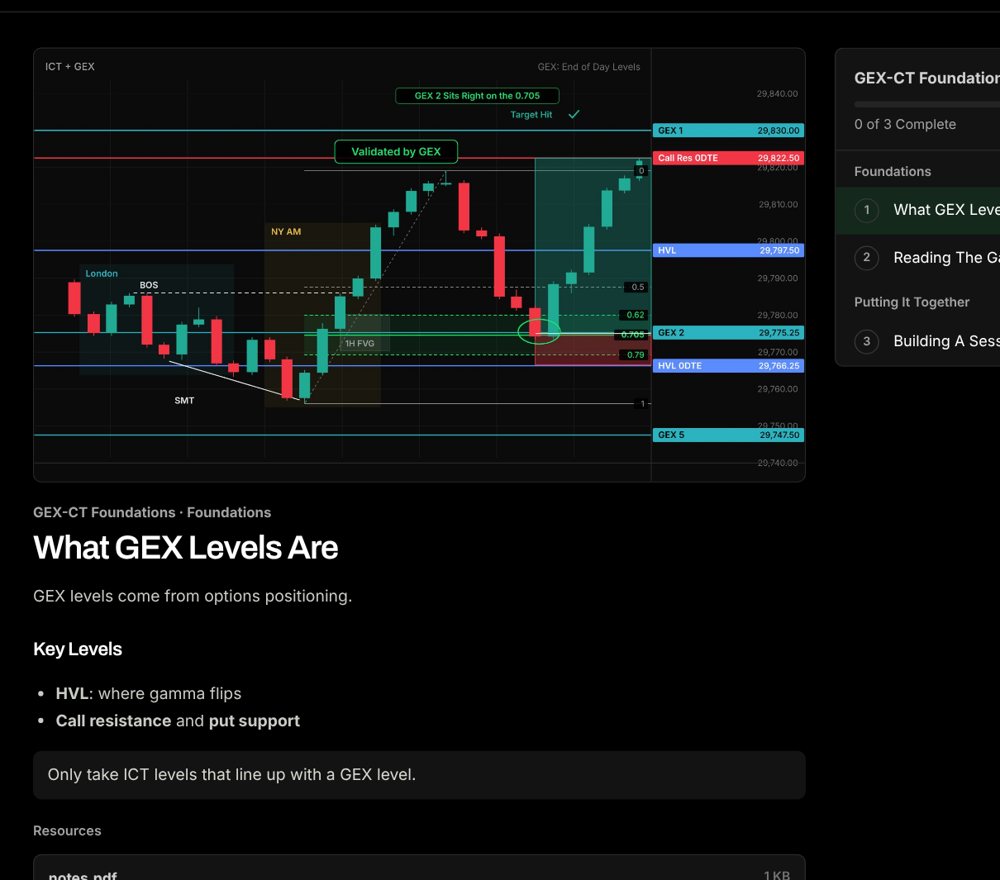The width and height of the screenshot is (1000, 880).
Task: Click the 'ICT + GEX' chart title
Action: coord(70,66)
